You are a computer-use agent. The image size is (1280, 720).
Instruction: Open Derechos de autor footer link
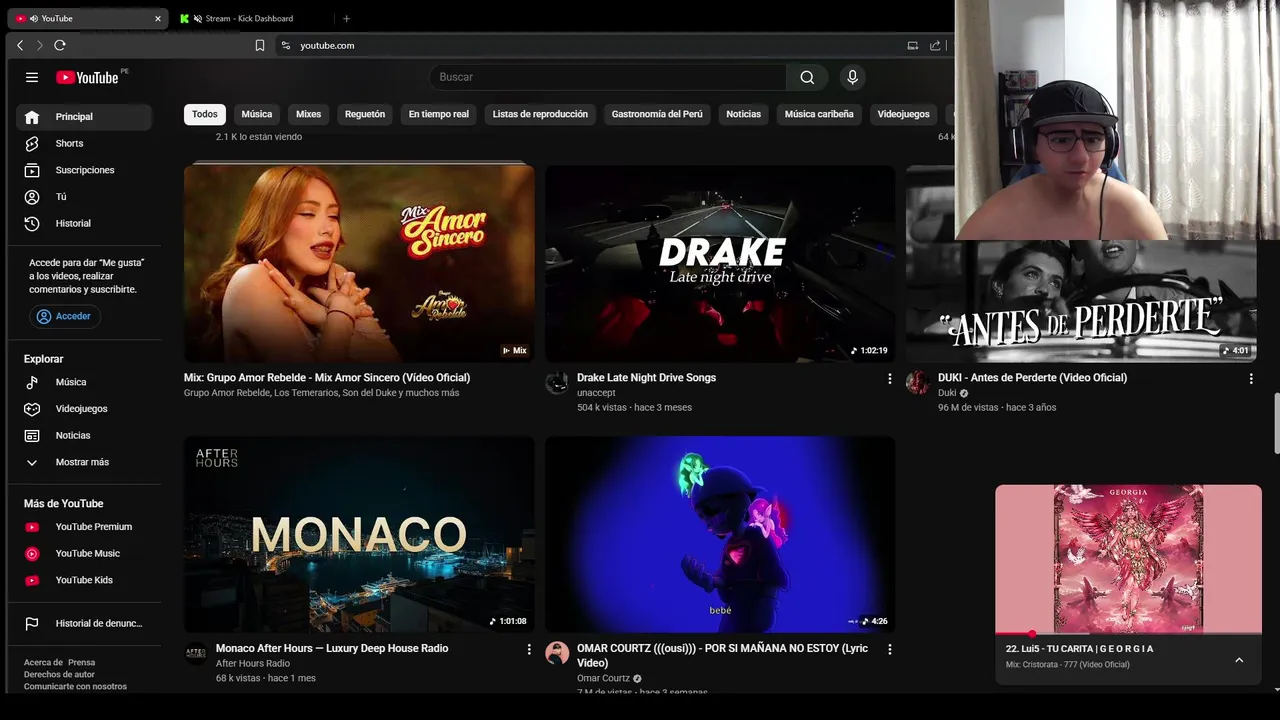click(59, 674)
